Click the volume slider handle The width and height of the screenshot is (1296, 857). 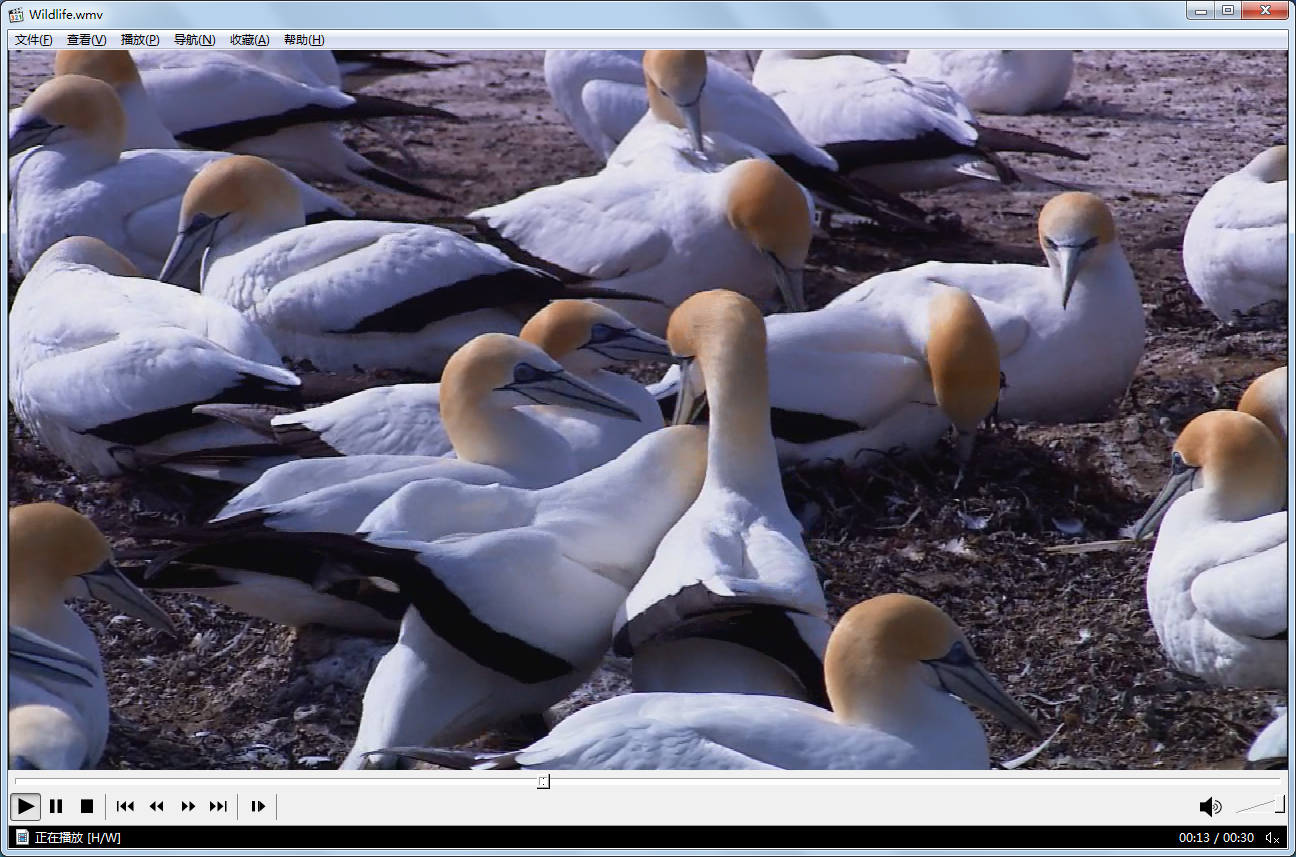point(1280,804)
